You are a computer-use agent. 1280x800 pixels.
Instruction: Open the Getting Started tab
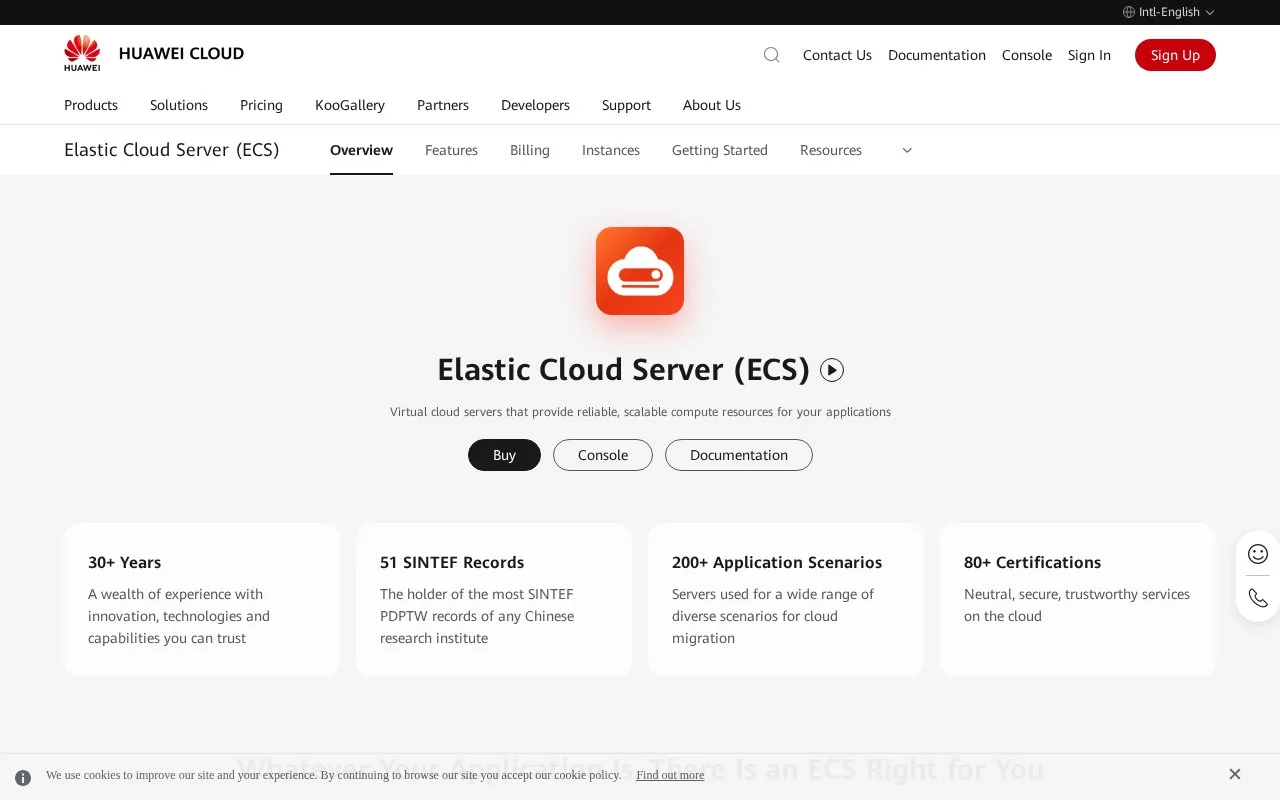click(720, 150)
